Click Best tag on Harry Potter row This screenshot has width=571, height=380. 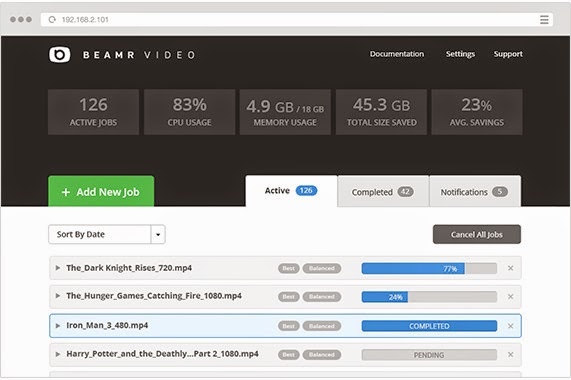[289, 355]
